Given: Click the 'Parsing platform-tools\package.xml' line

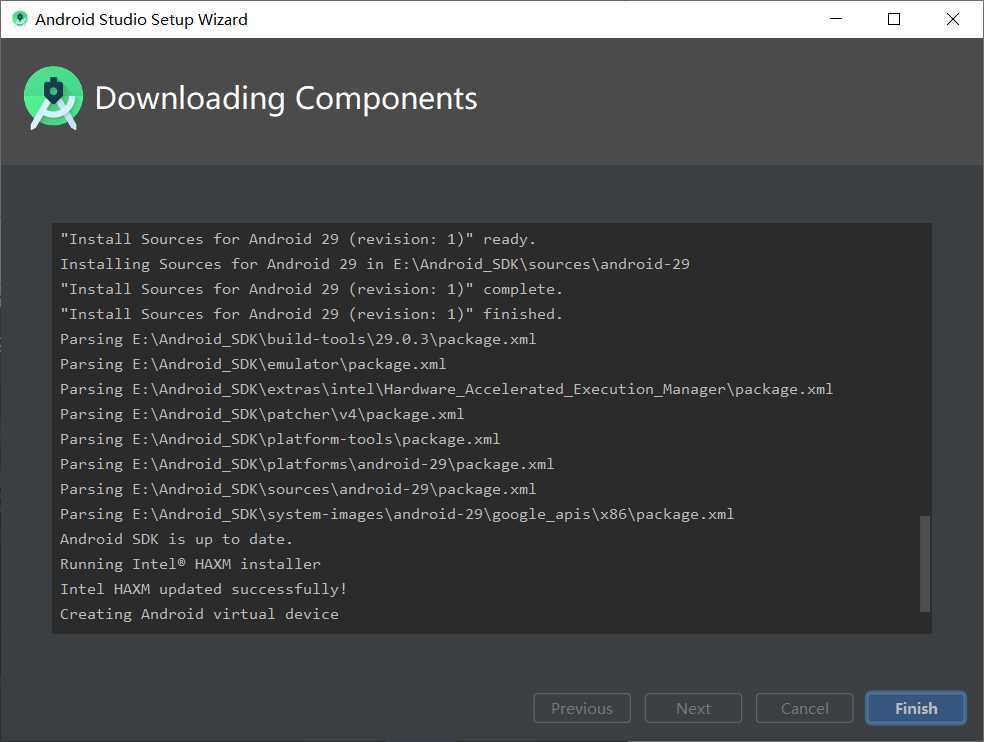Looking at the screenshot, I should point(280,439).
